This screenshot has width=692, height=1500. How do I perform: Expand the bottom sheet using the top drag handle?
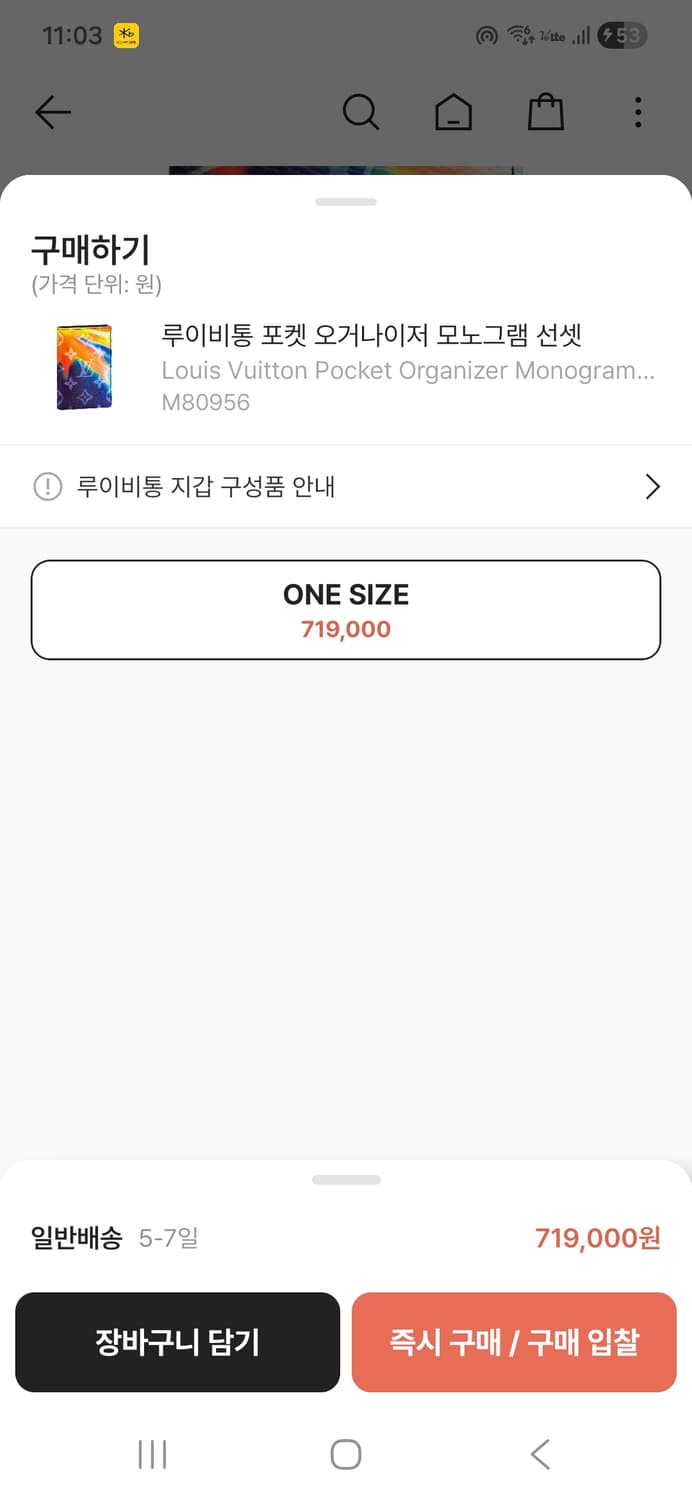[346, 200]
